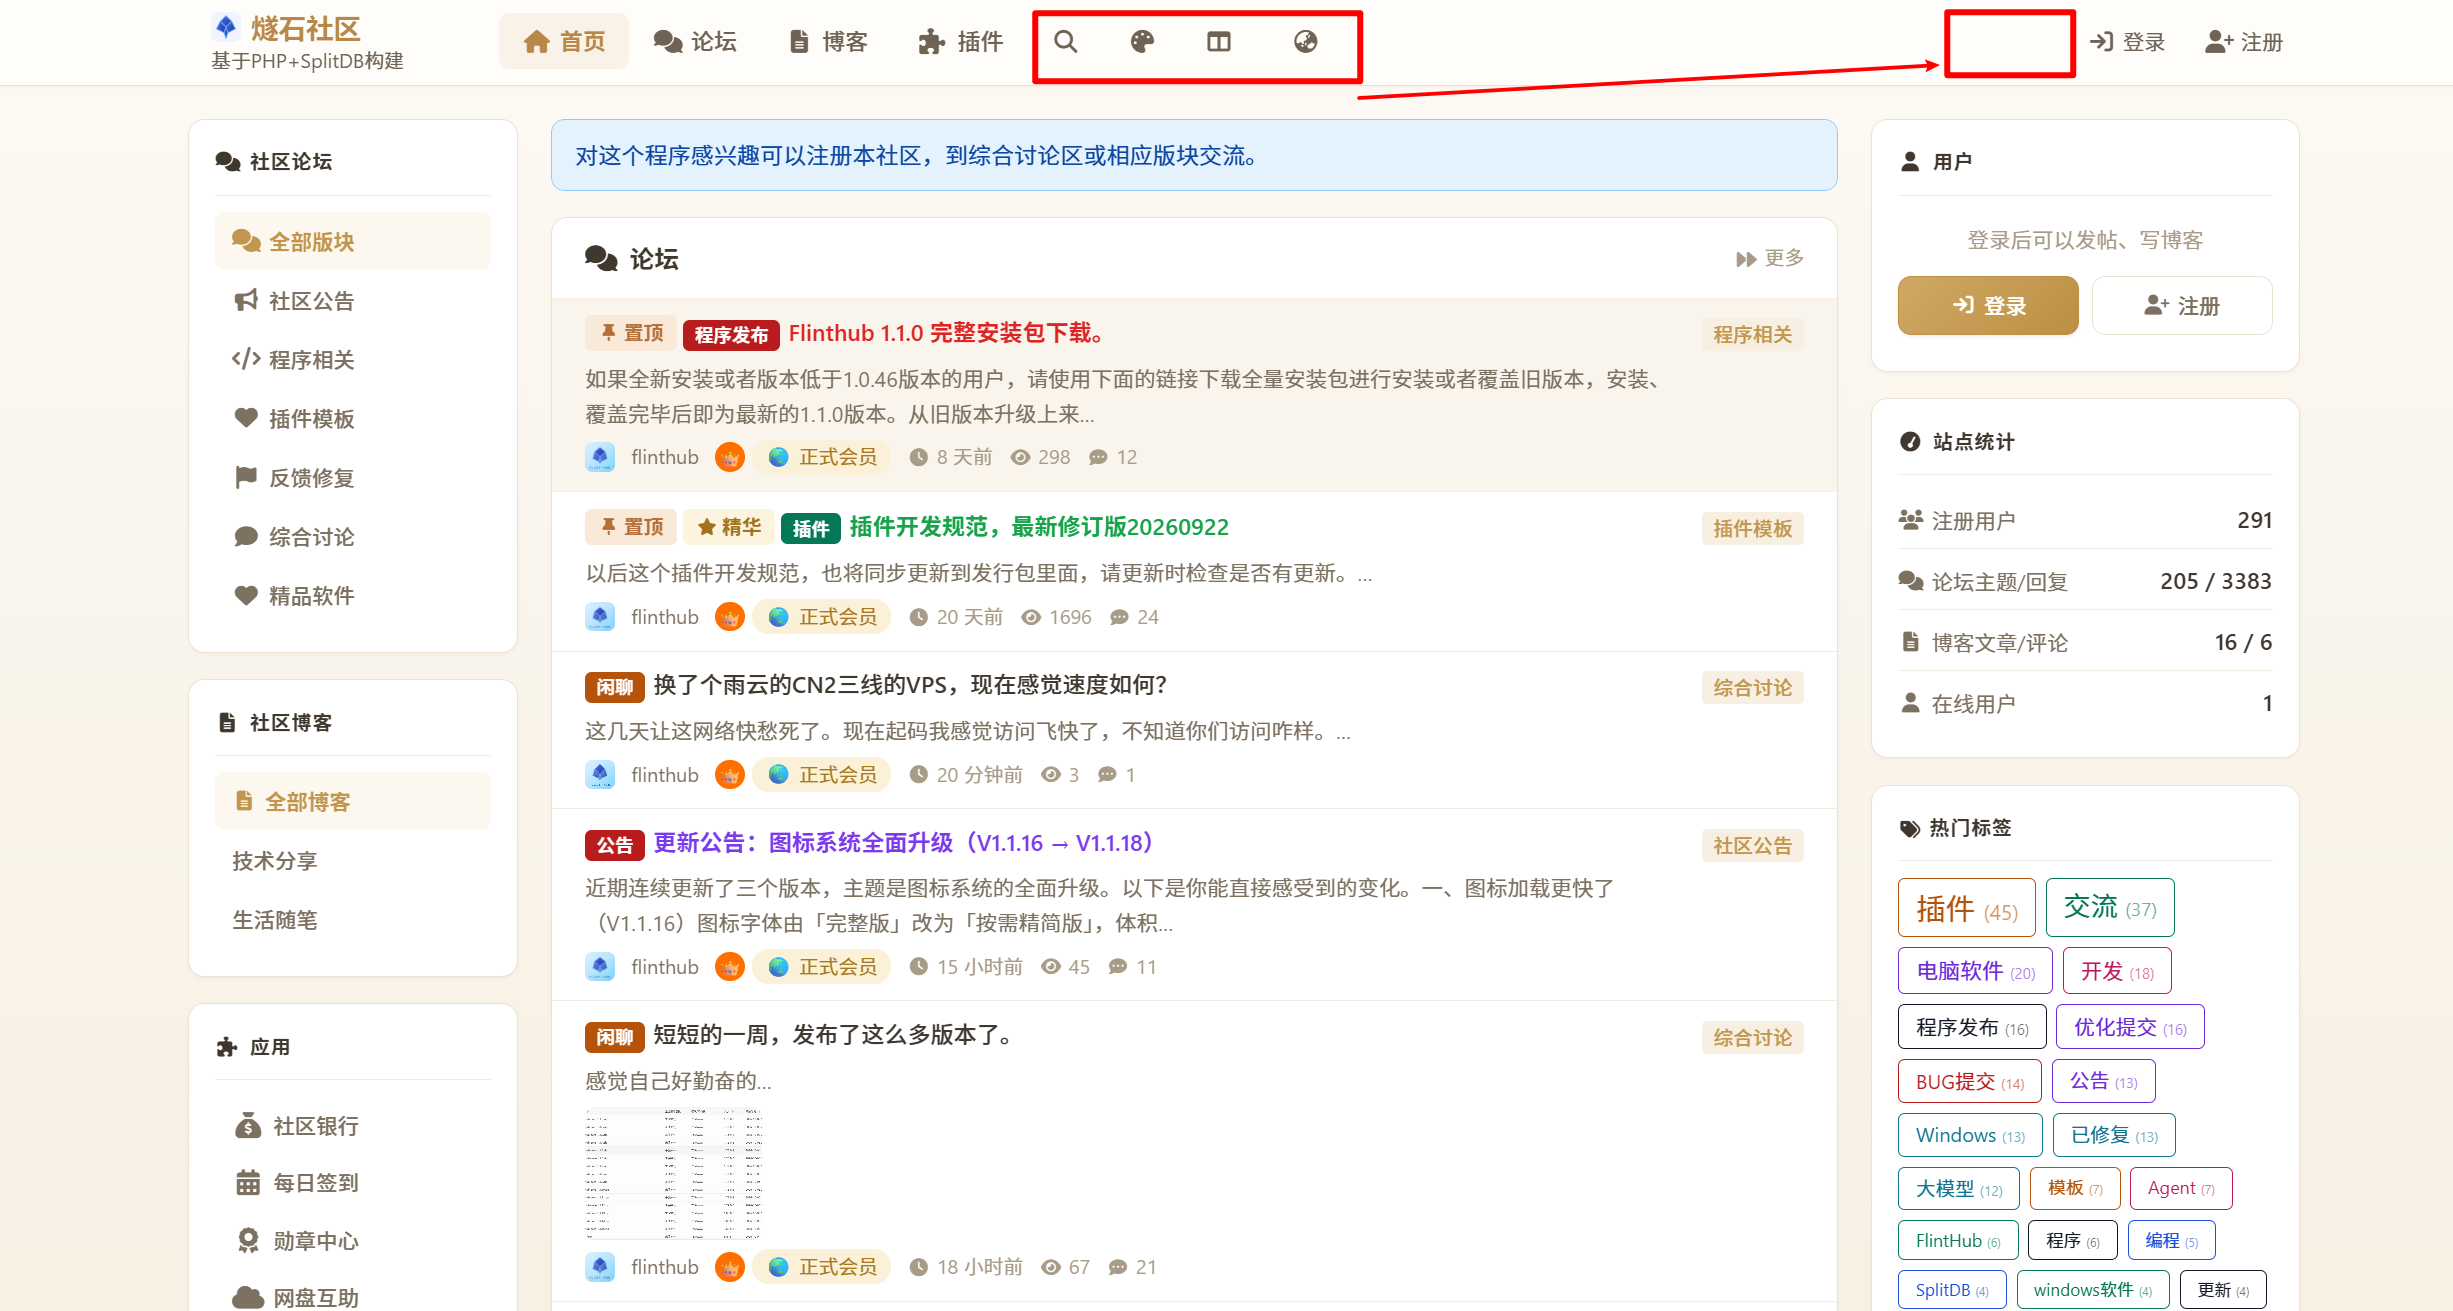The height and width of the screenshot is (1311, 2453).
Task: Open the globe language icon
Action: pyautogui.click(x=1305, y=42)
